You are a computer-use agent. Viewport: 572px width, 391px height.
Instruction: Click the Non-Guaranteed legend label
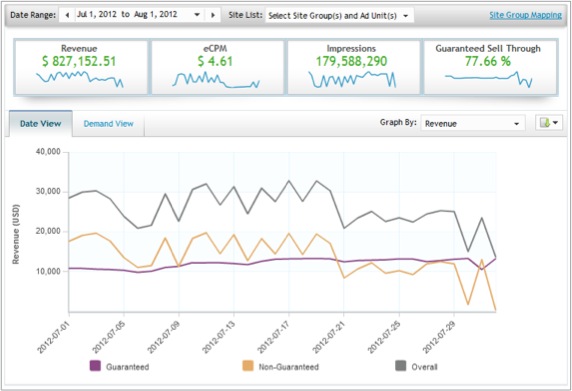(x=289, y=367)
